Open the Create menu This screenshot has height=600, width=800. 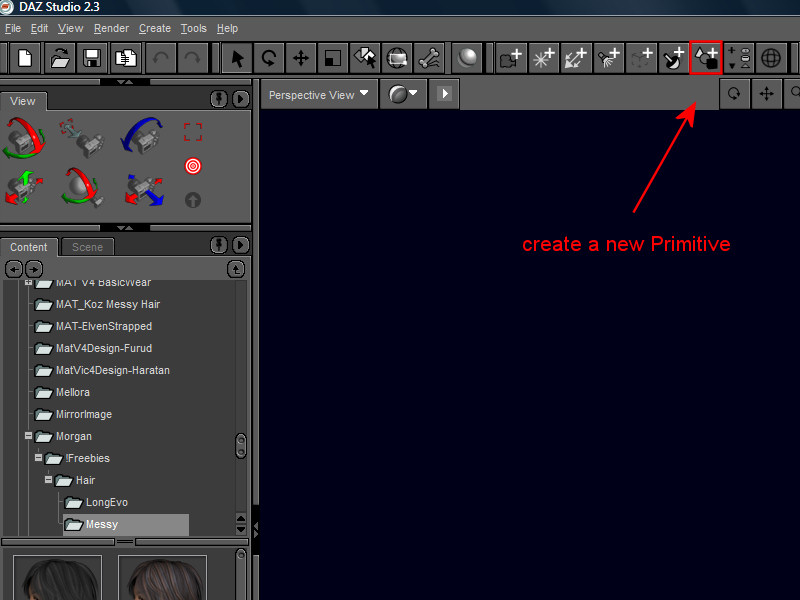point(155,29)
